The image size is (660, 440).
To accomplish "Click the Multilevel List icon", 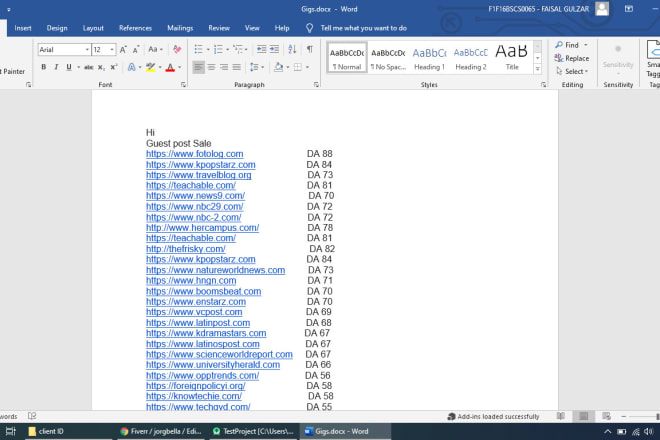I will pyautogui.click(x=238, y=49).
